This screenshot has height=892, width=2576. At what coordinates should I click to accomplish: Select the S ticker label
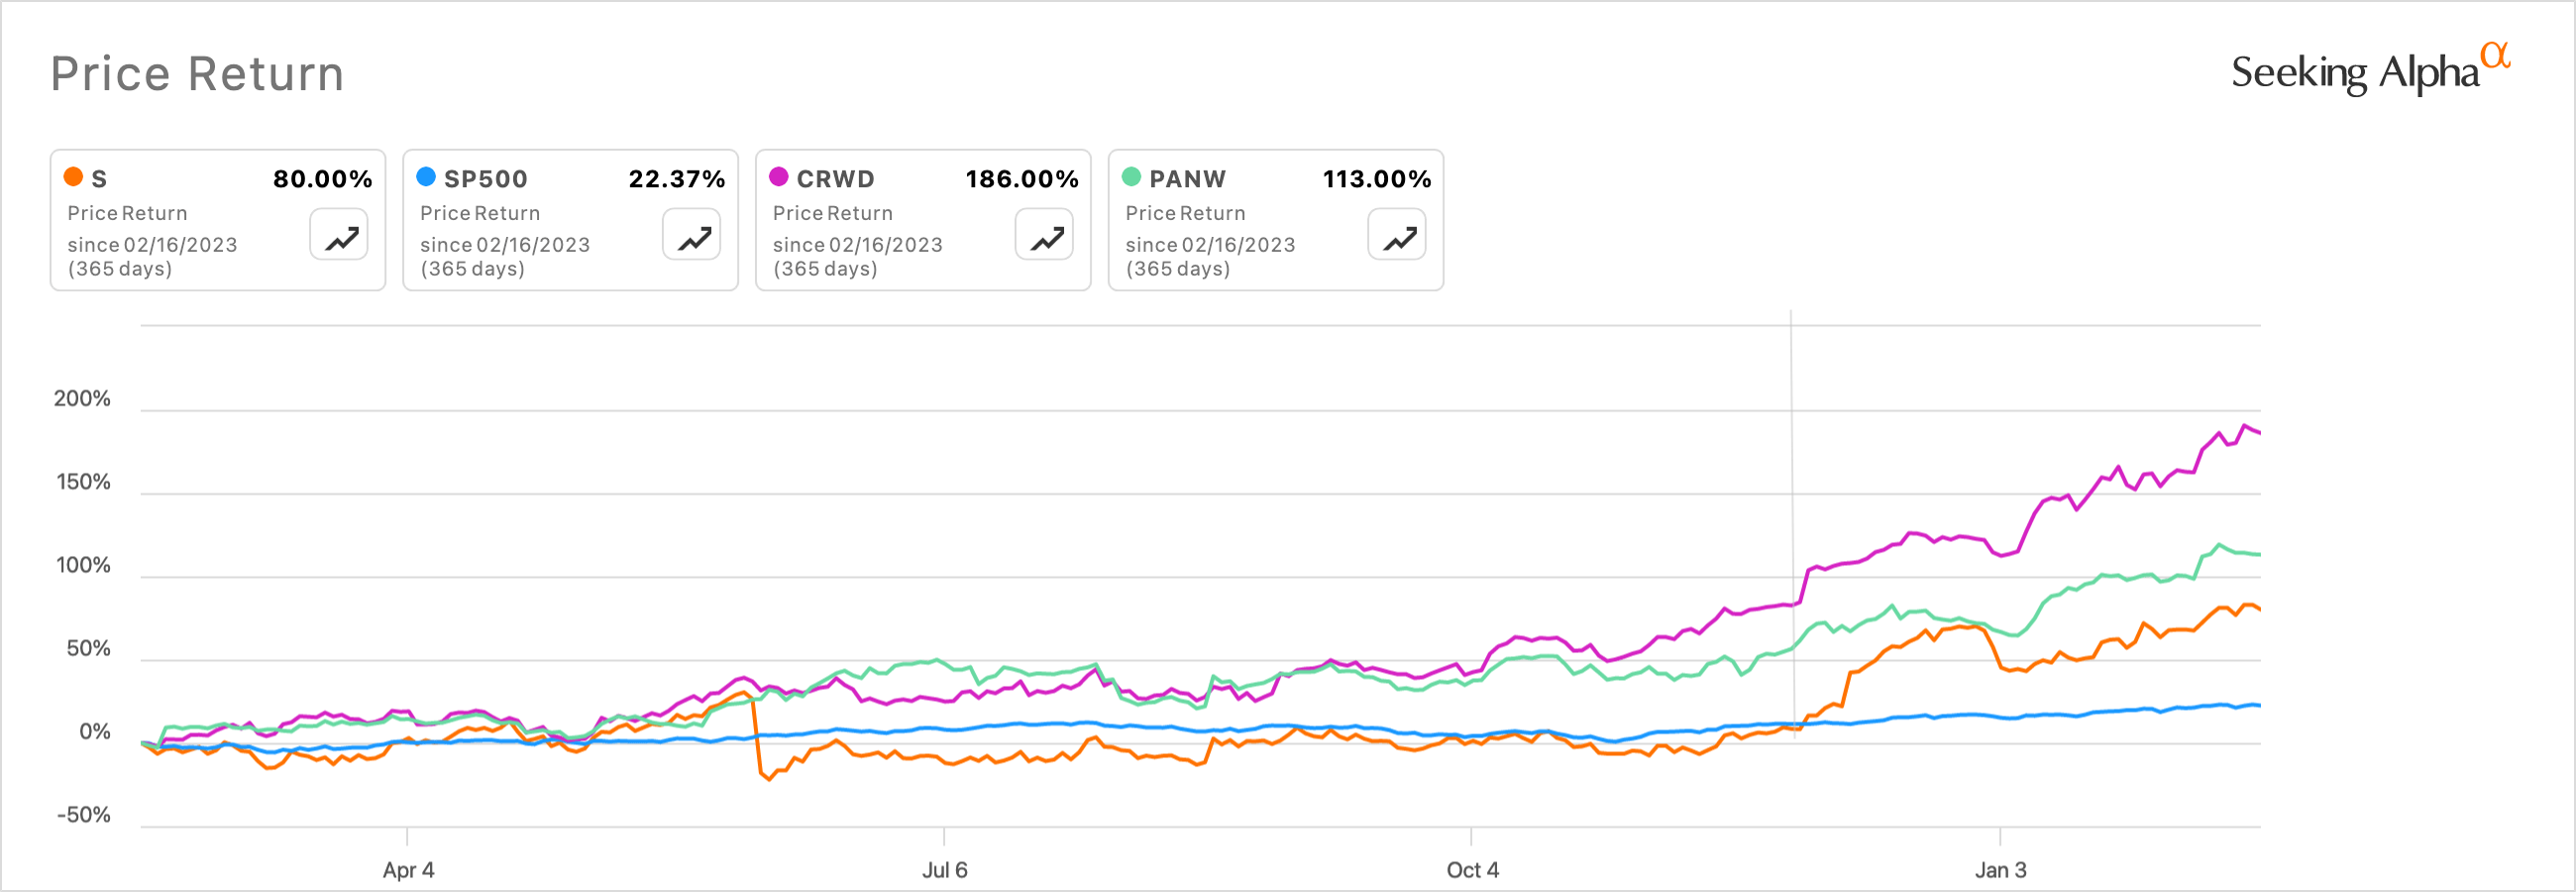click(x=99, y=179)
